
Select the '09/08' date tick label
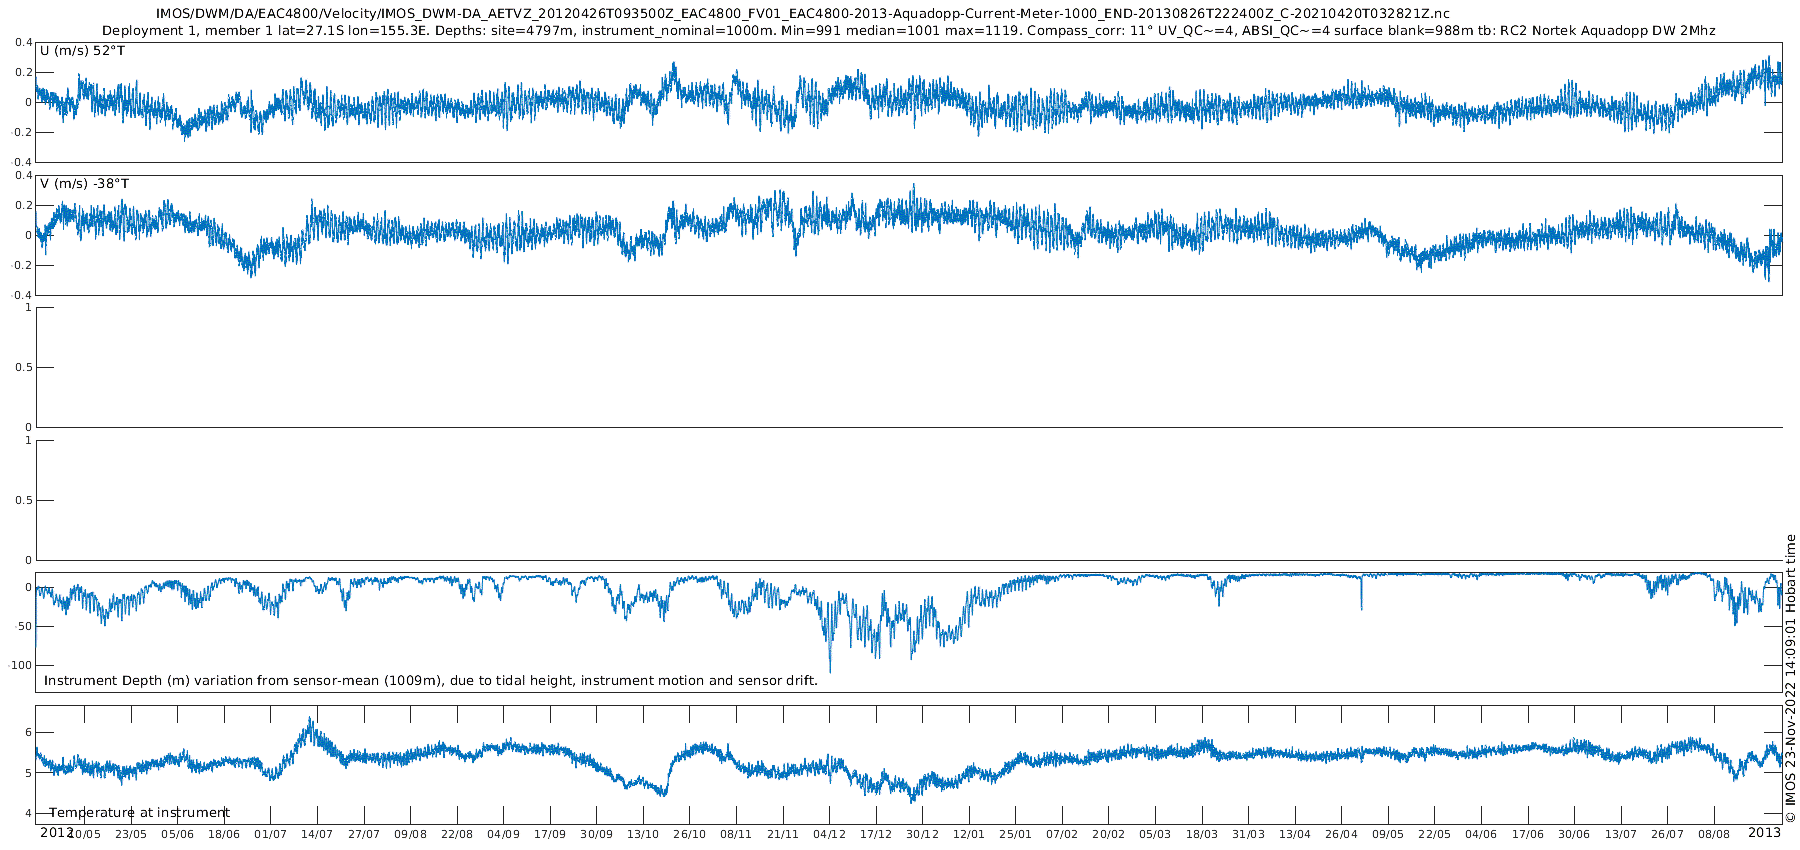pyautogui.click(x=410, y=834)
